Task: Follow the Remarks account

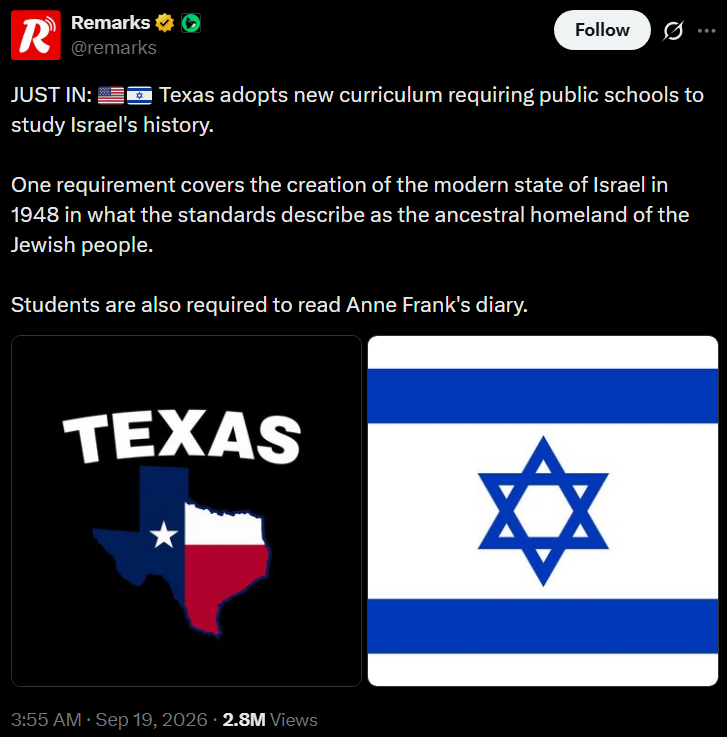Action: click(602, 30)
